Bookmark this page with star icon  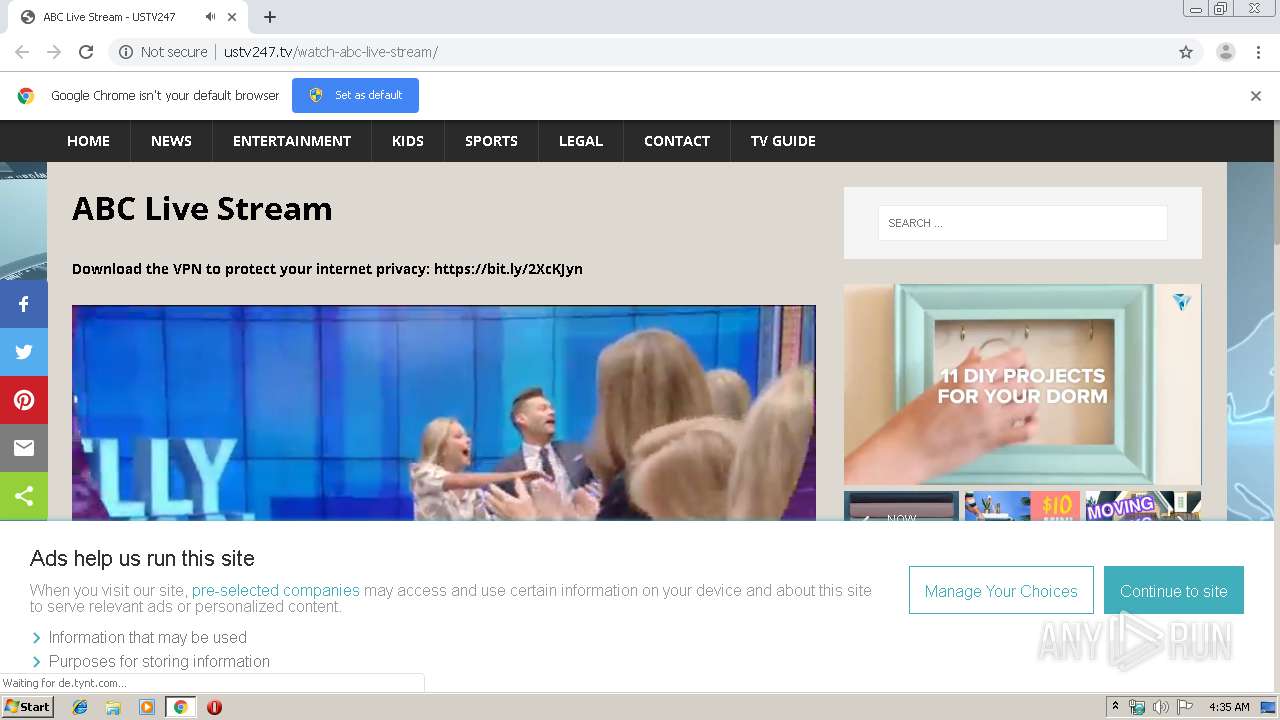coord(1186,52)
